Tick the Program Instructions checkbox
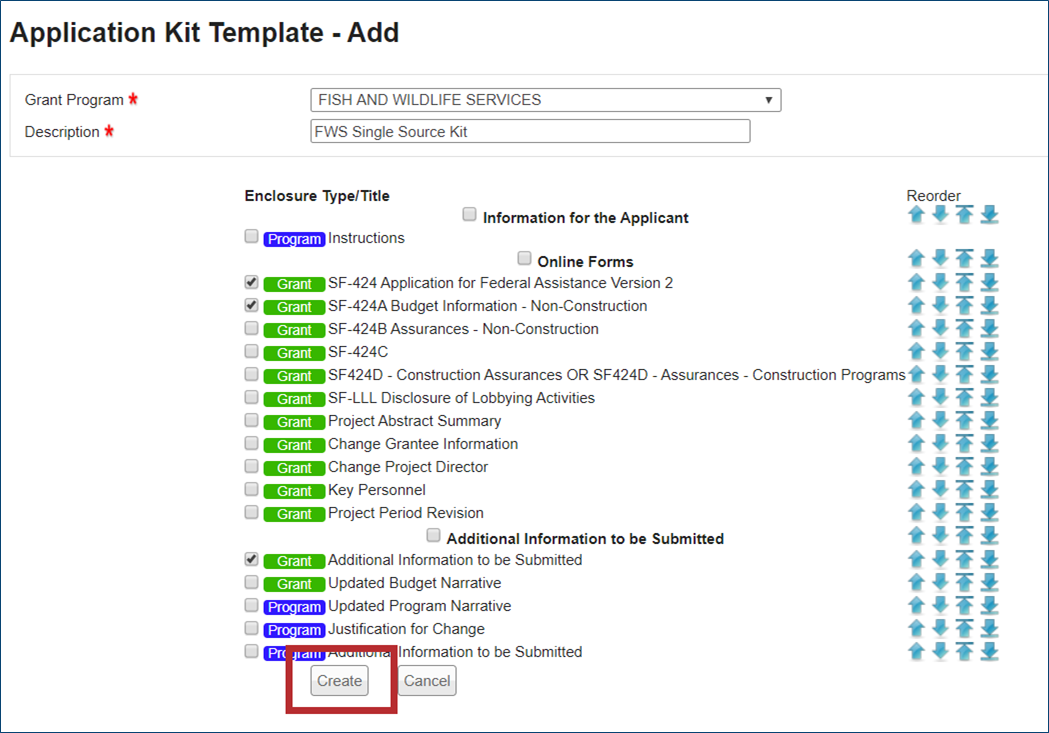The height and width of the screenshot is (733, 1049). tap(251, 237)
